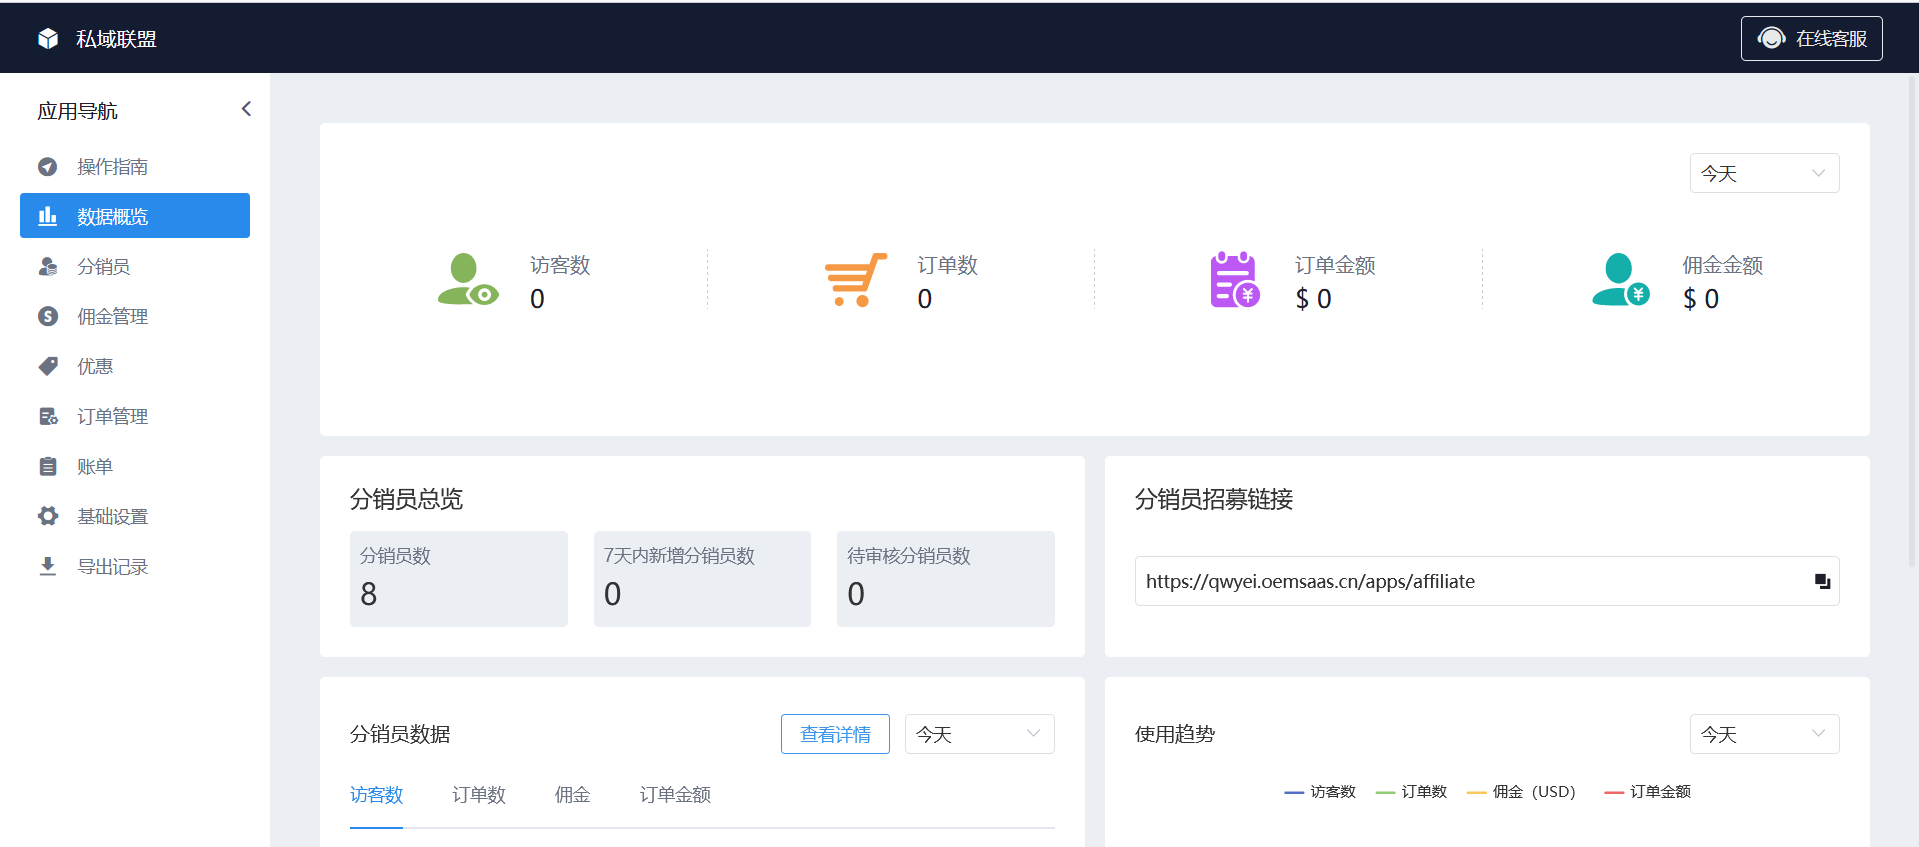Click the orange 订单数 shopping cart icon

tap(855, 280)
